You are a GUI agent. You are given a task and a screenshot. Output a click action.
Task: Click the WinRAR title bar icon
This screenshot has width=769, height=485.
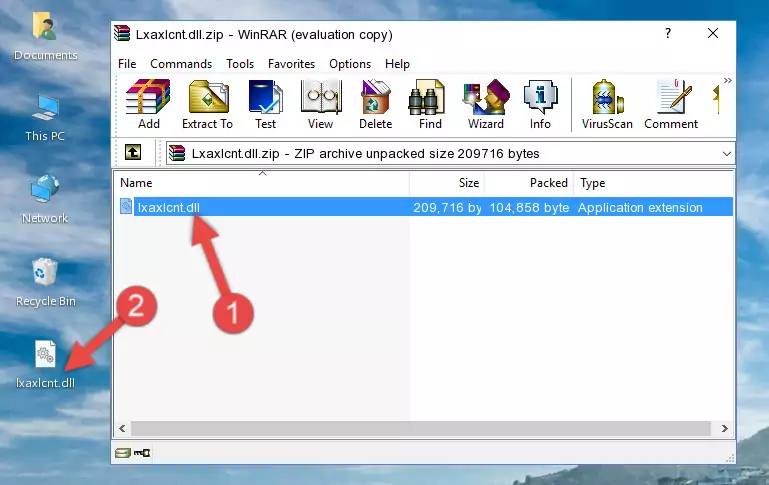pyautogui.click(x=122, y=34)
